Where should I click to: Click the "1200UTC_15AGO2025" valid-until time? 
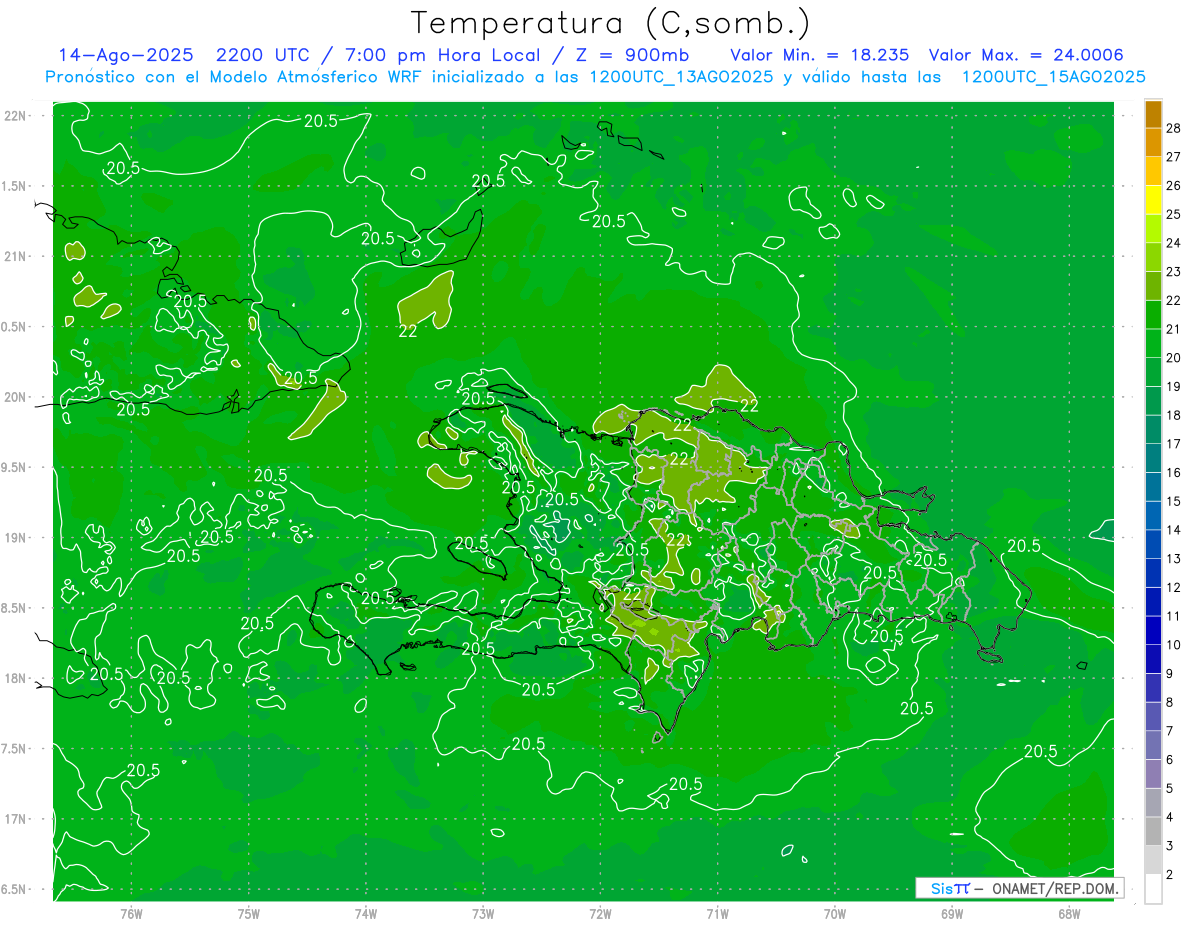tap(1053, 77)
